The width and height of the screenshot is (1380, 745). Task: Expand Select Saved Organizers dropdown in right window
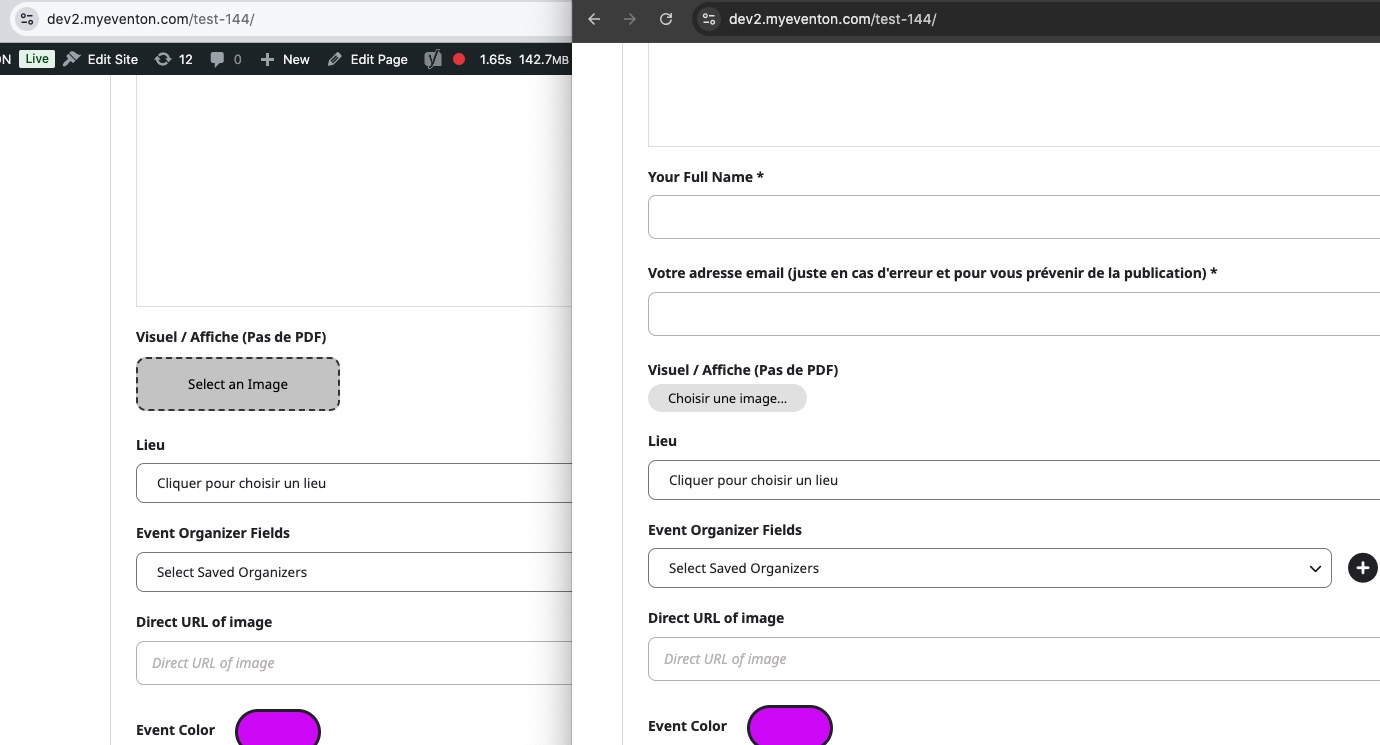coord(989,568)
